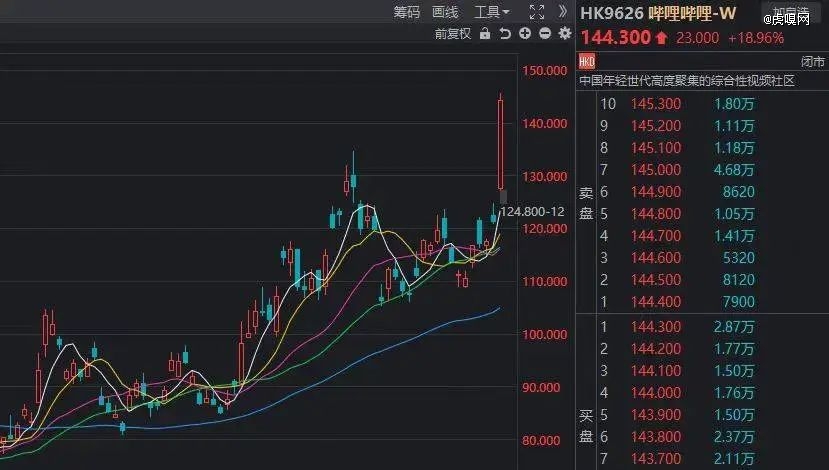829x470 pixels.
Task: Open the 前复权 adjustment selector
Action: (452, 34)
